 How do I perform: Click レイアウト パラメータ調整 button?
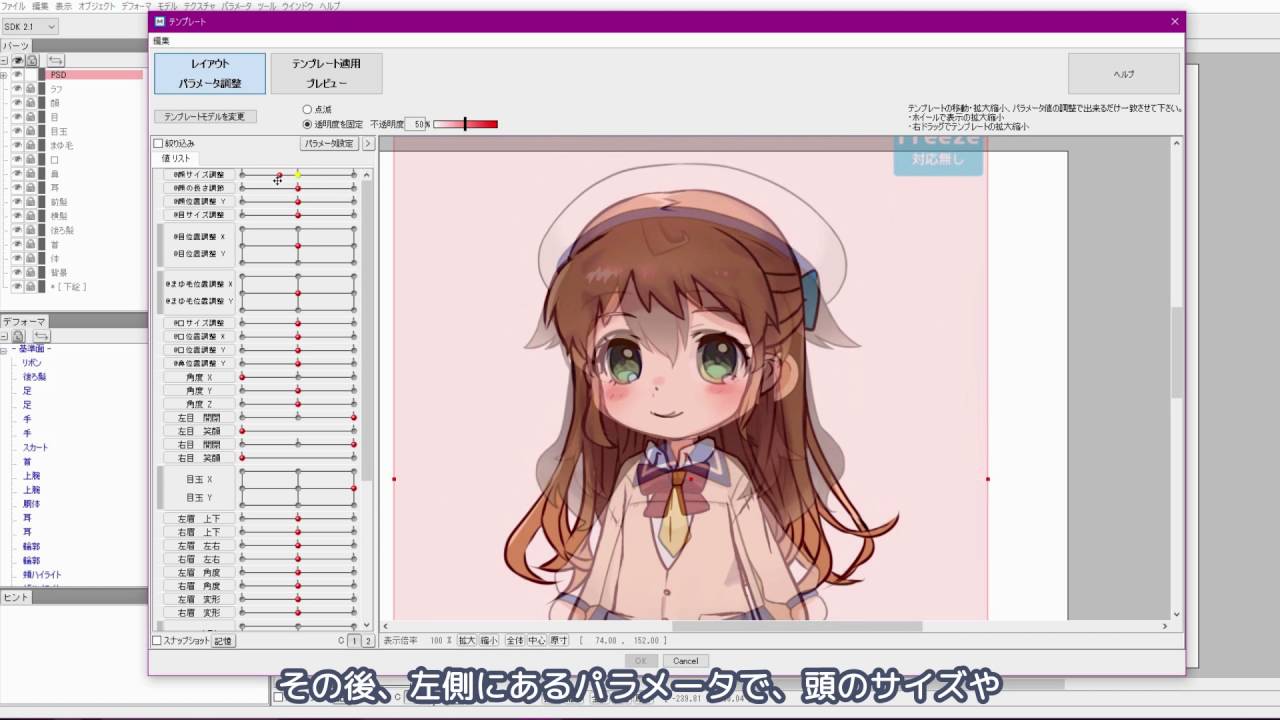click(210, 74)
